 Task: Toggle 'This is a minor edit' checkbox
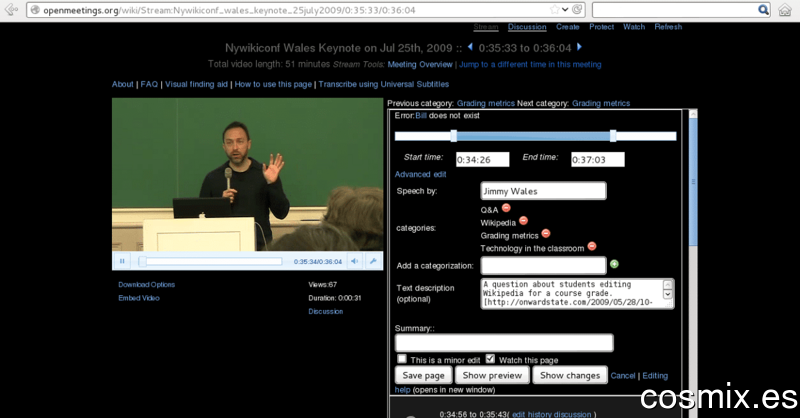[402, 358]
